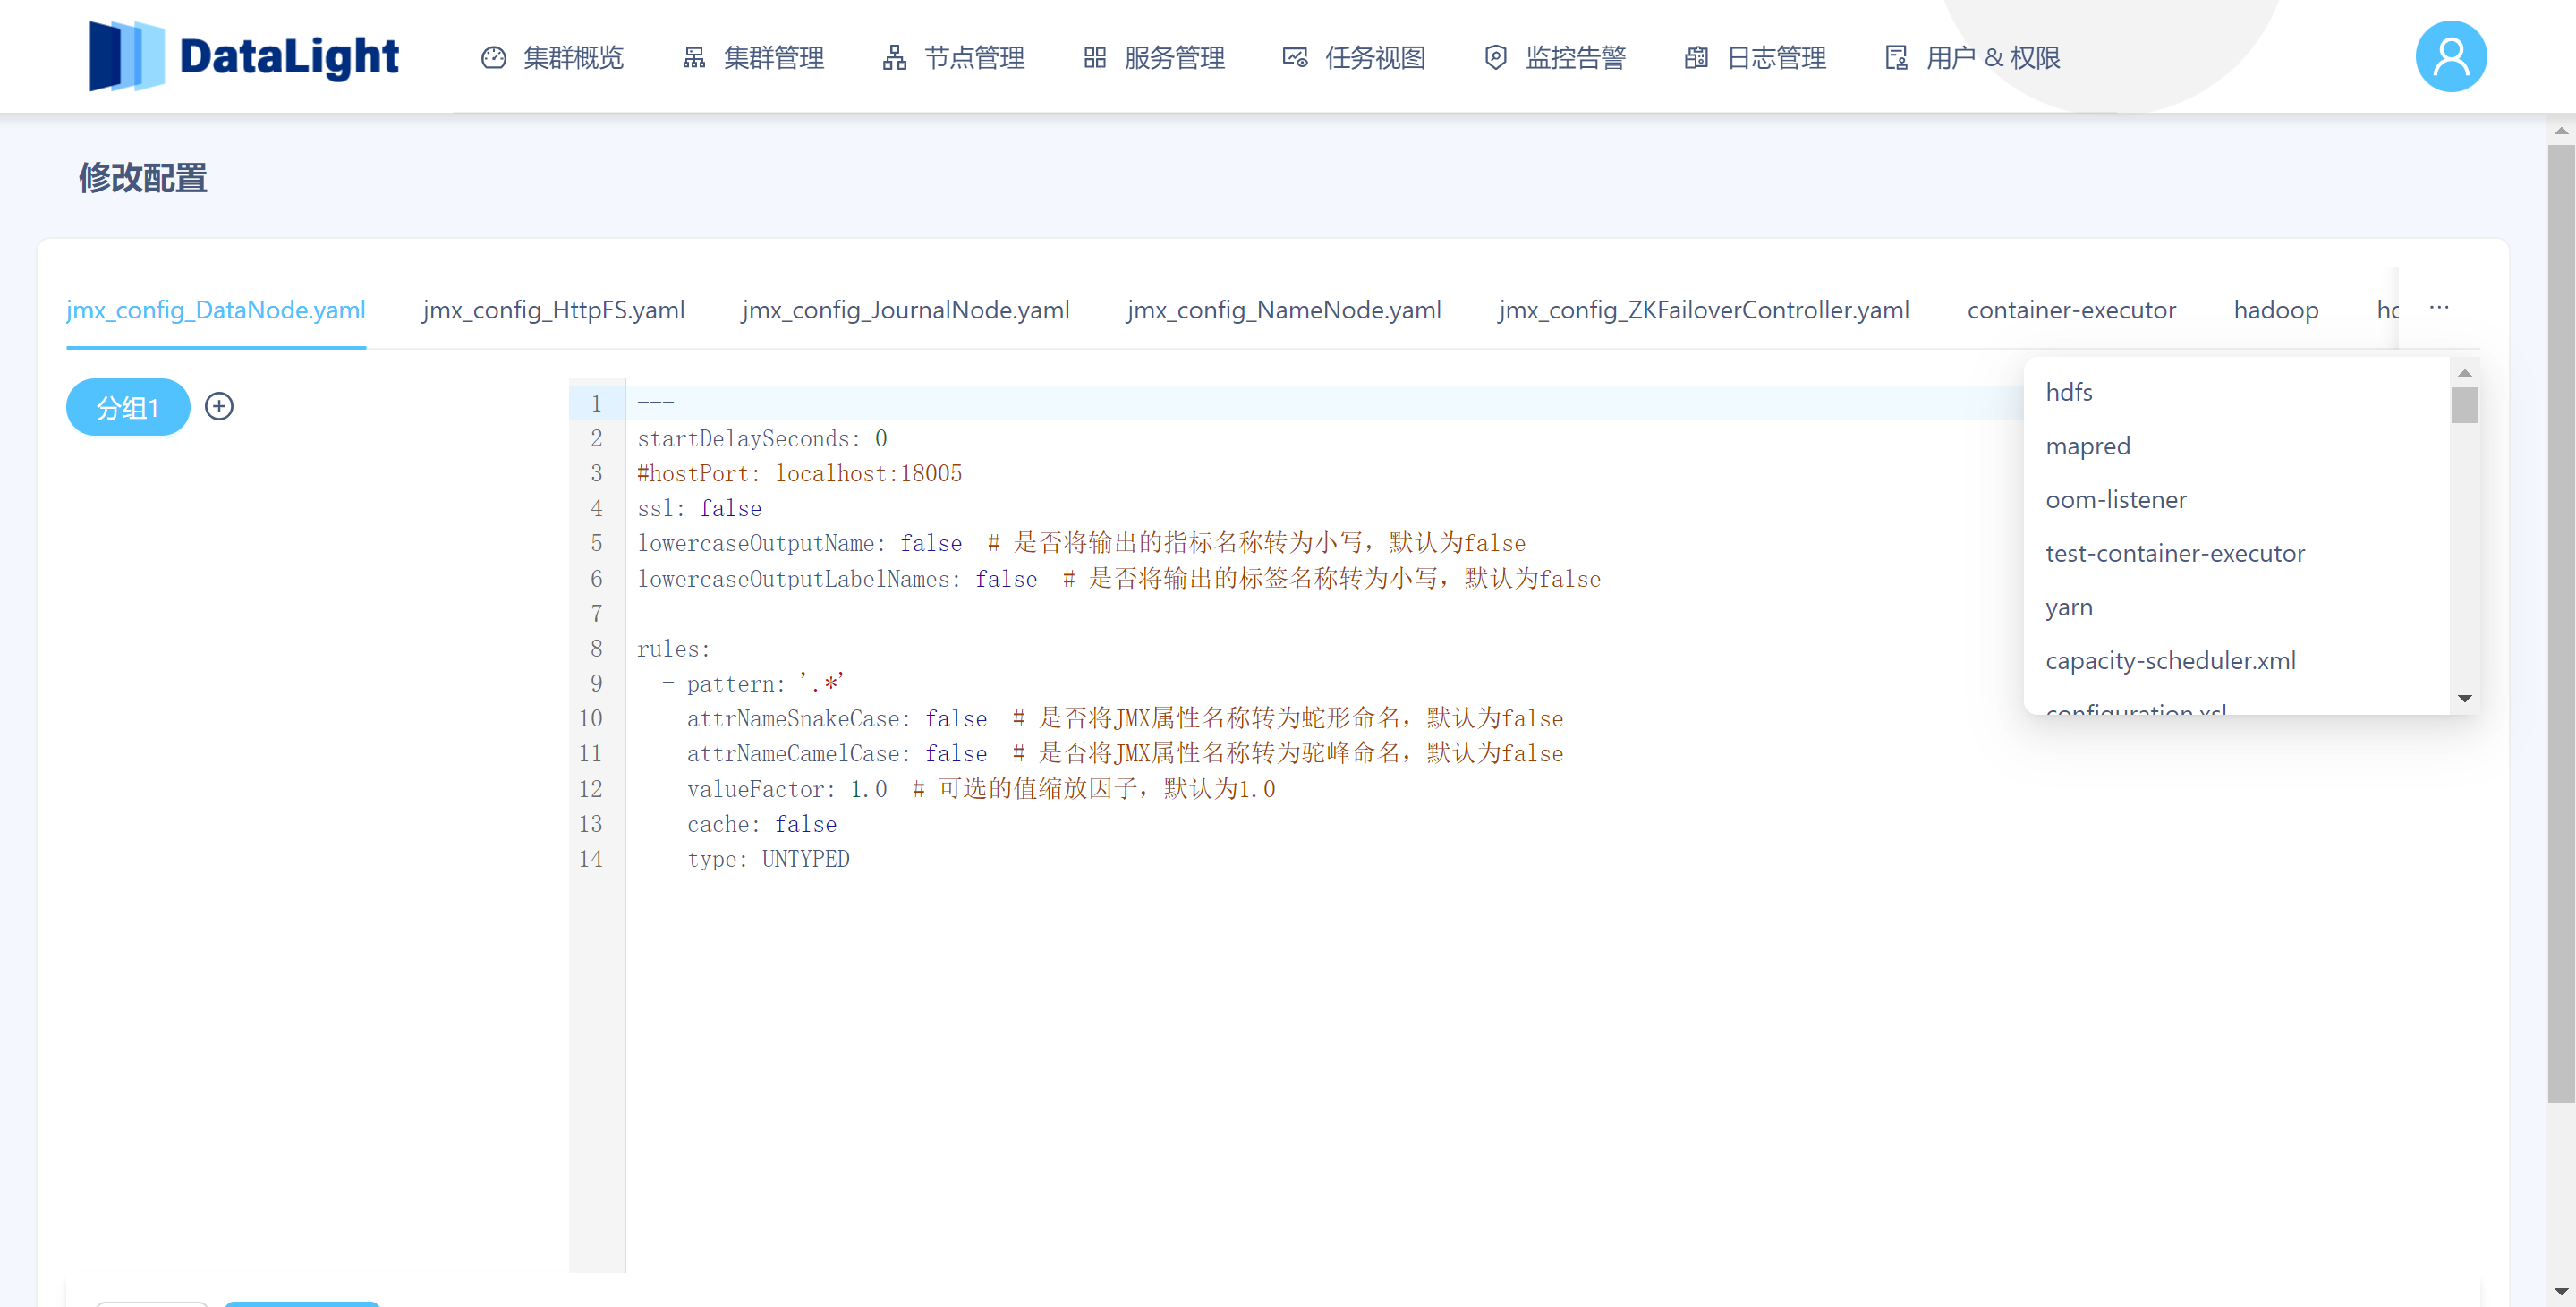This screenshot has width=2576, height=1307.
Task: Click the DataLight logo
Action: [x=244, y=56]
